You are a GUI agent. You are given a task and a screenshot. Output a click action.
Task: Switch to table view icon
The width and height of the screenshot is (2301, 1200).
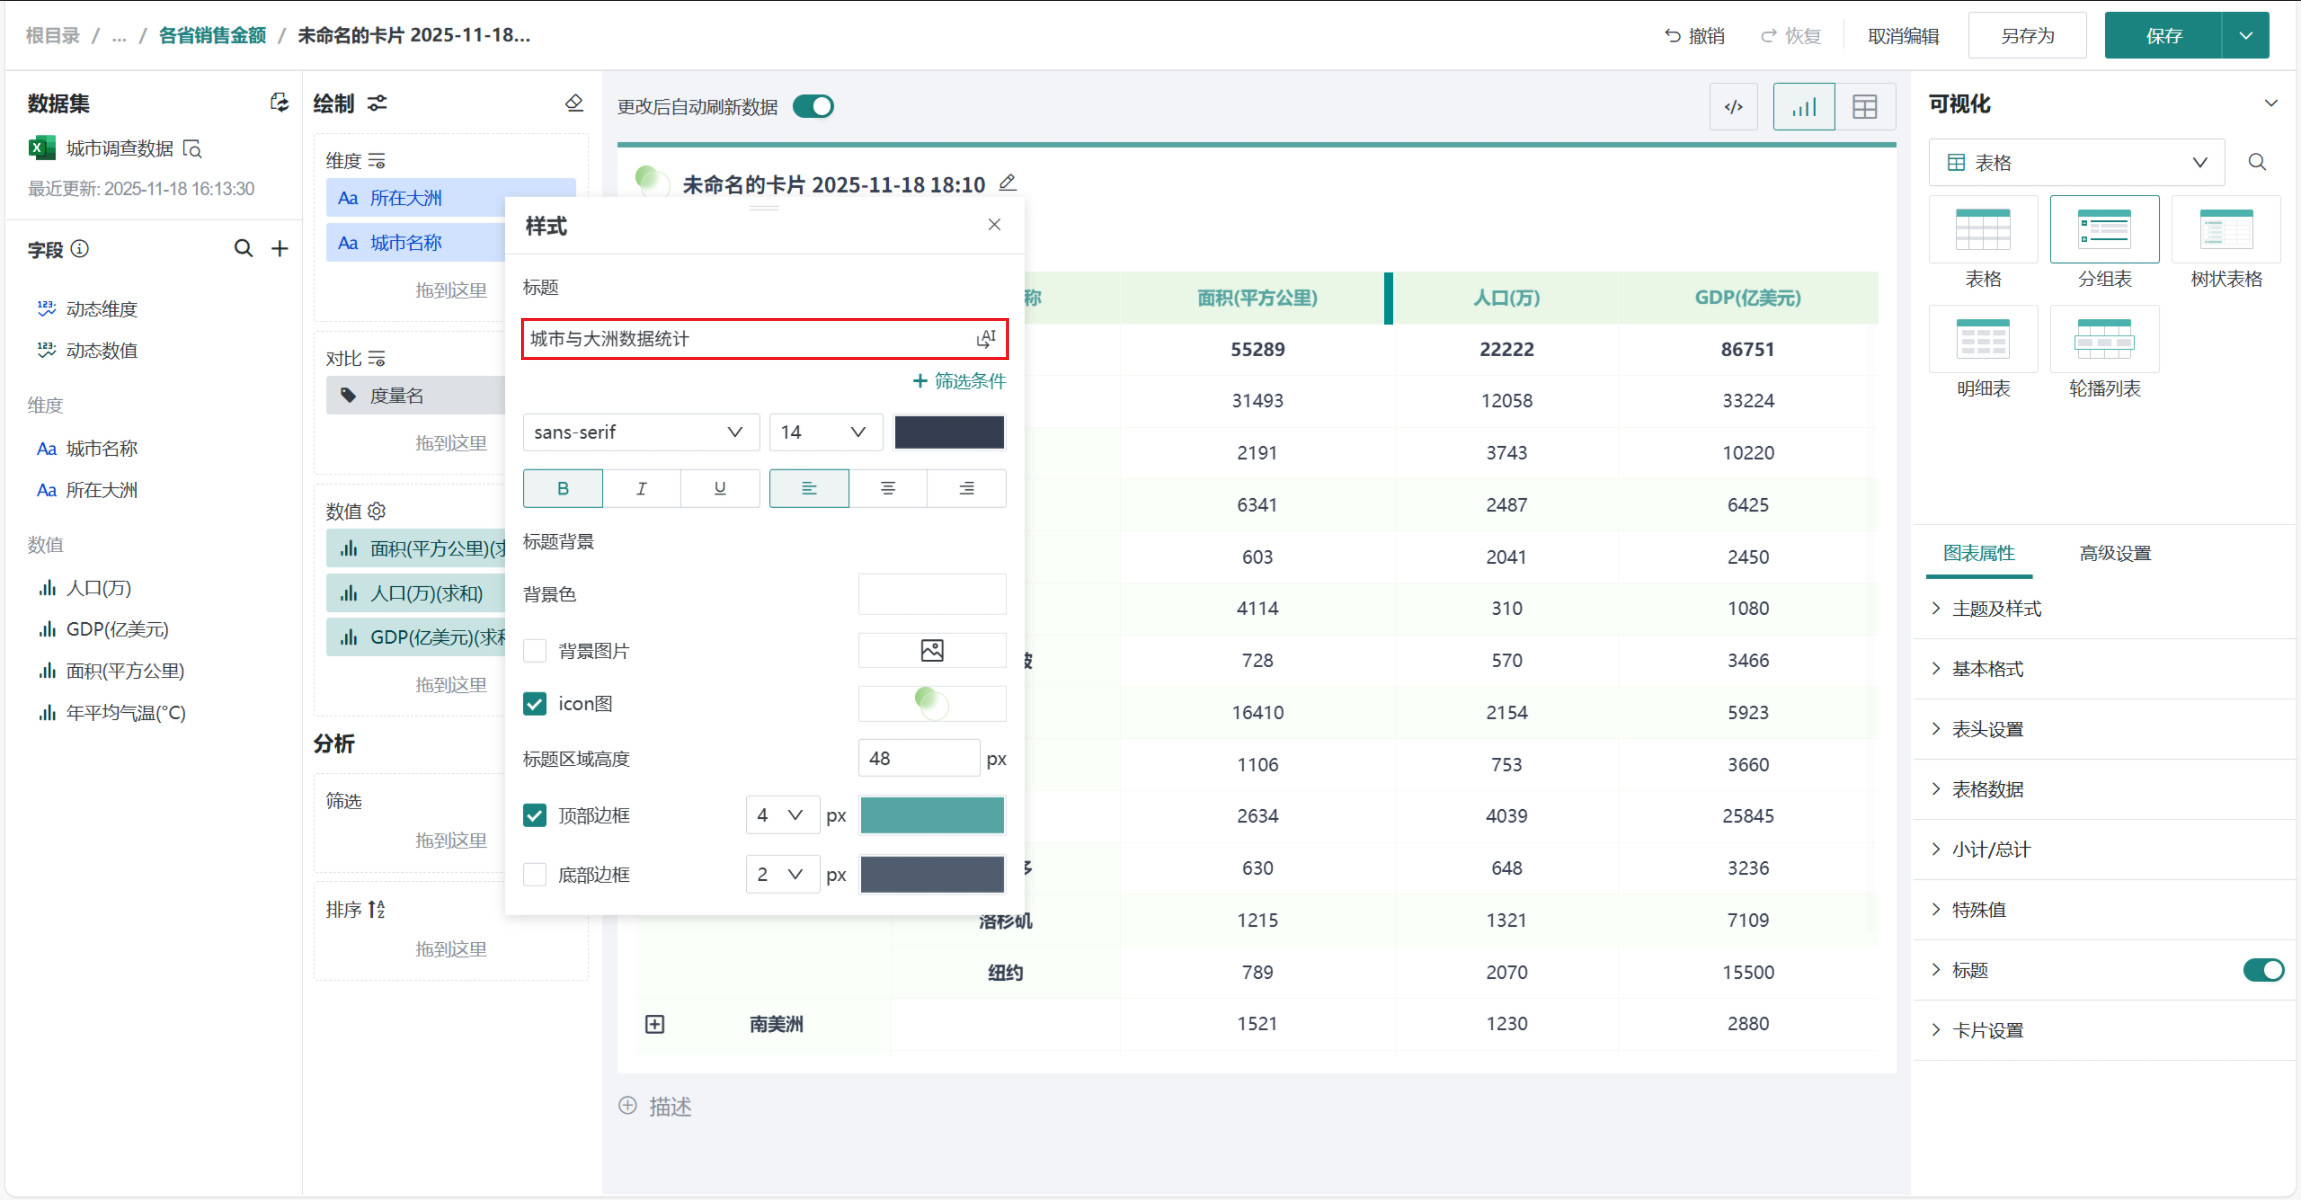[1864, 107]
